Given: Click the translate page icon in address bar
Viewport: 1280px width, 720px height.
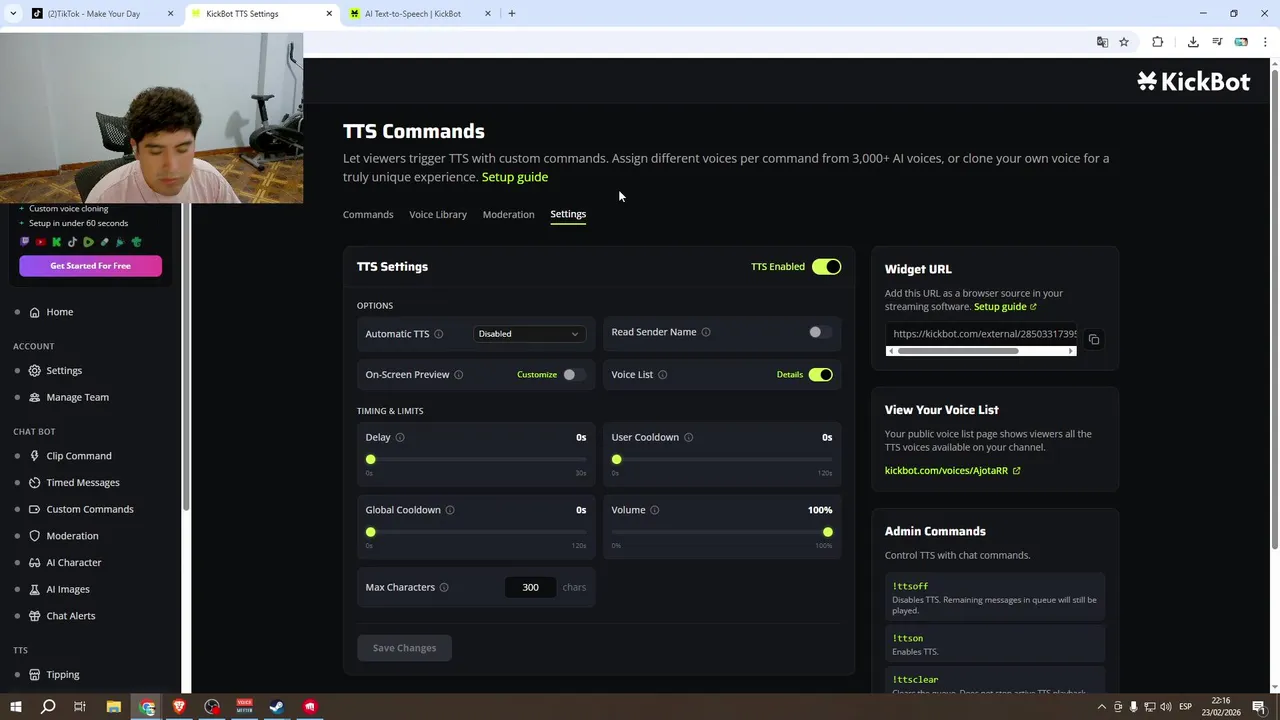Looking at the screenshot, I should (x=1102, y=42).
